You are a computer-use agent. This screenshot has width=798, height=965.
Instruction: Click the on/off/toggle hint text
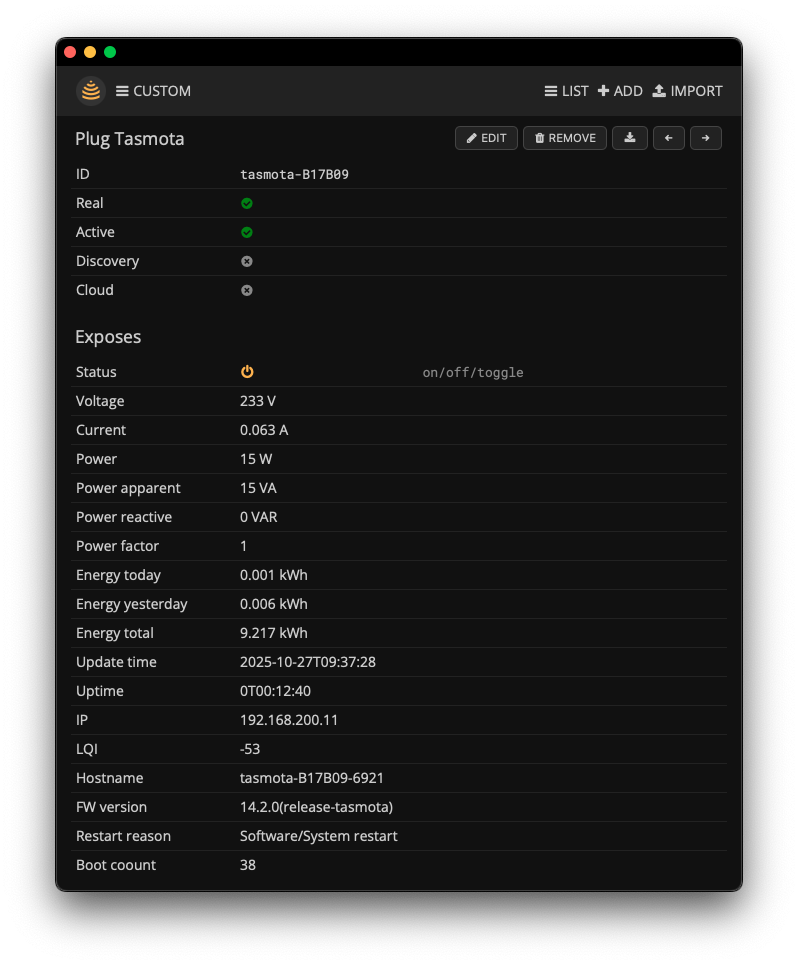[473, 373]
